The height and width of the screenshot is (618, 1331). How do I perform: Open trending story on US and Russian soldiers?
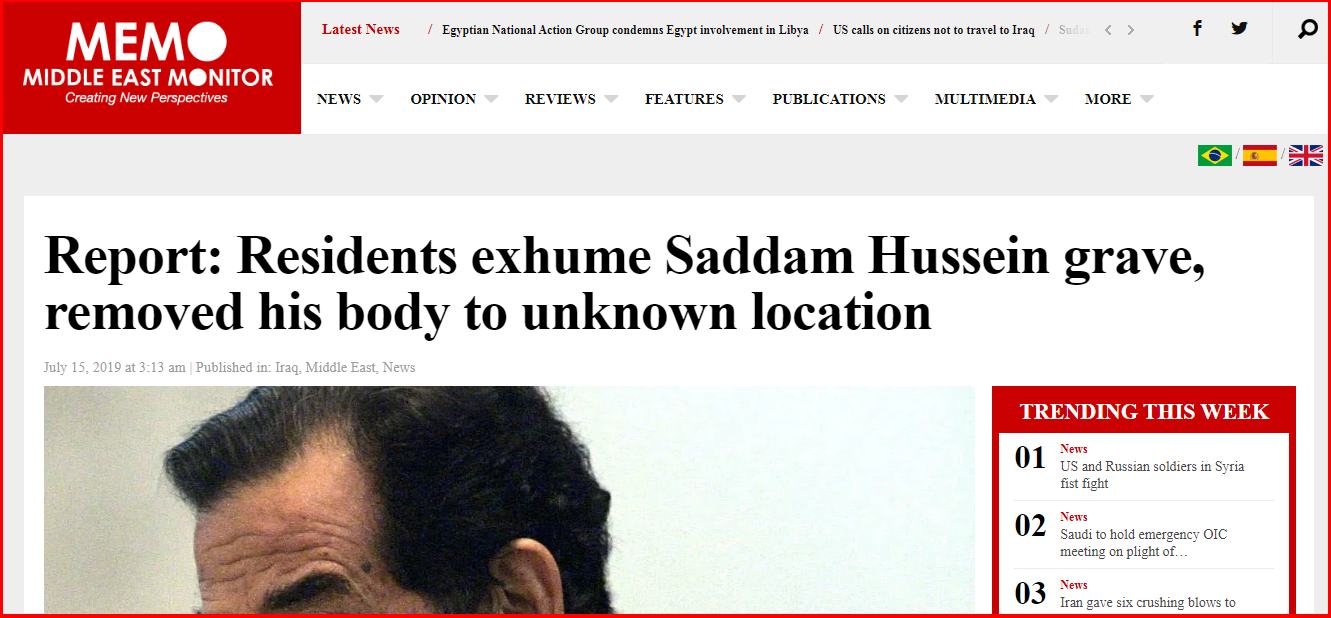click(1152, 475)
